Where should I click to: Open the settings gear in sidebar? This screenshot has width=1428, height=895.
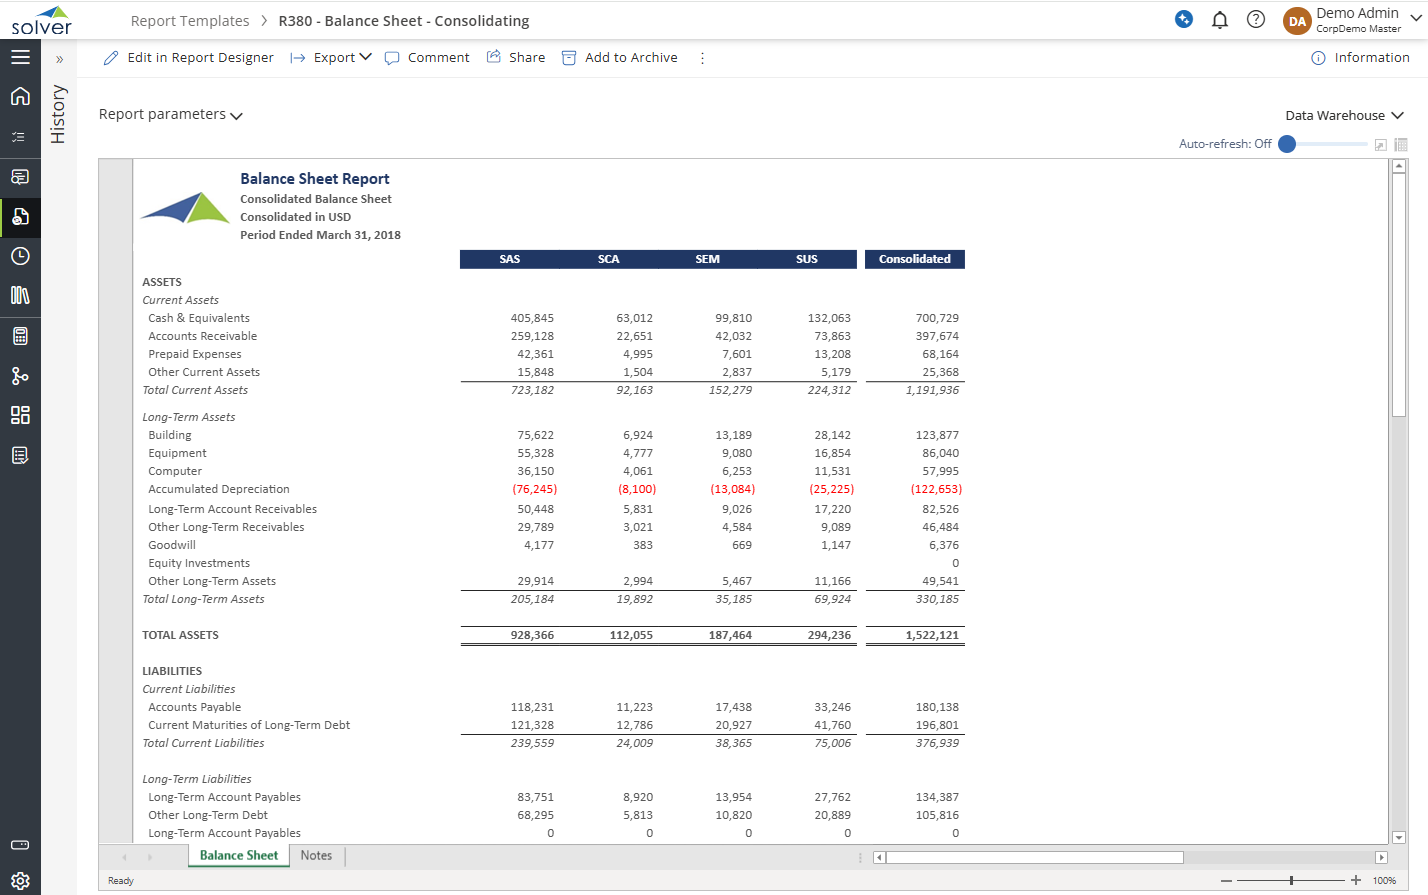20,881
